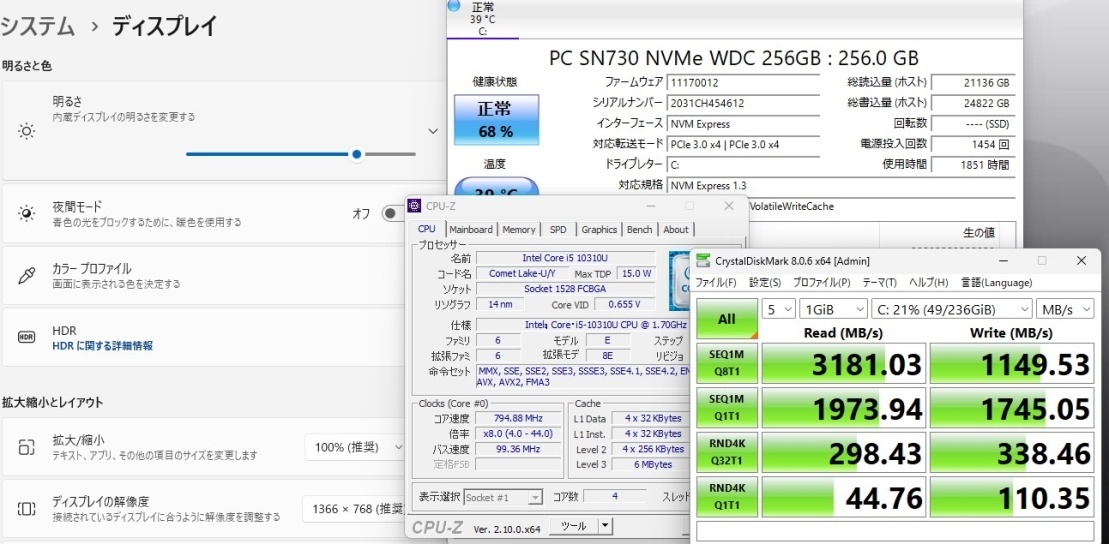Run the SEQ1M Q8T1 test button
The width and height of the screenshot is (1109, 544).
(726, 363)
